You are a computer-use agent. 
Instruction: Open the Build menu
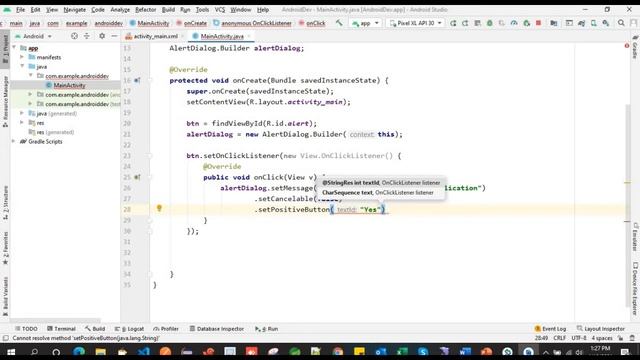pyautogui.click(x=168, y=9)
